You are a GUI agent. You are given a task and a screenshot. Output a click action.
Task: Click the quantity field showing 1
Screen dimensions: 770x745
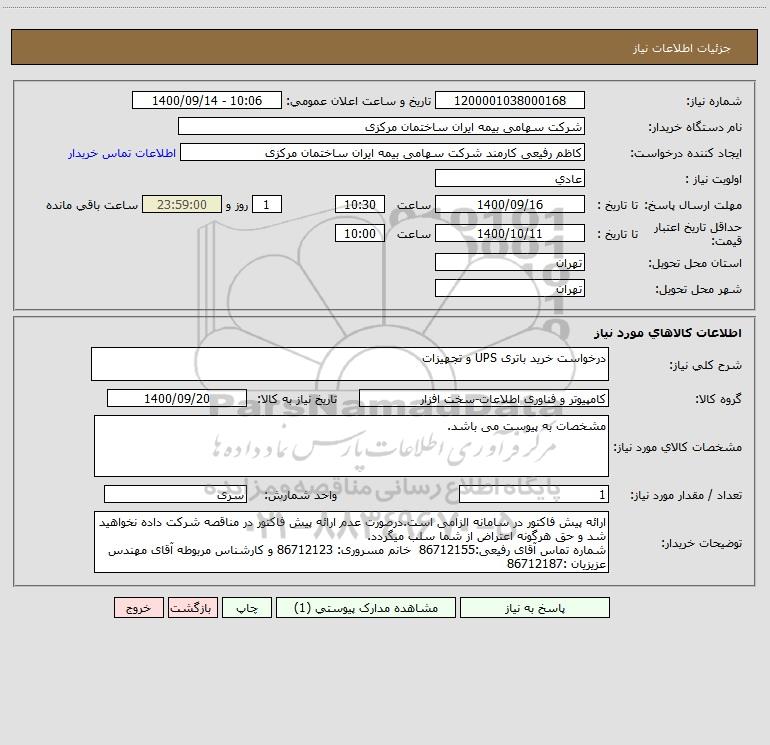534,495
